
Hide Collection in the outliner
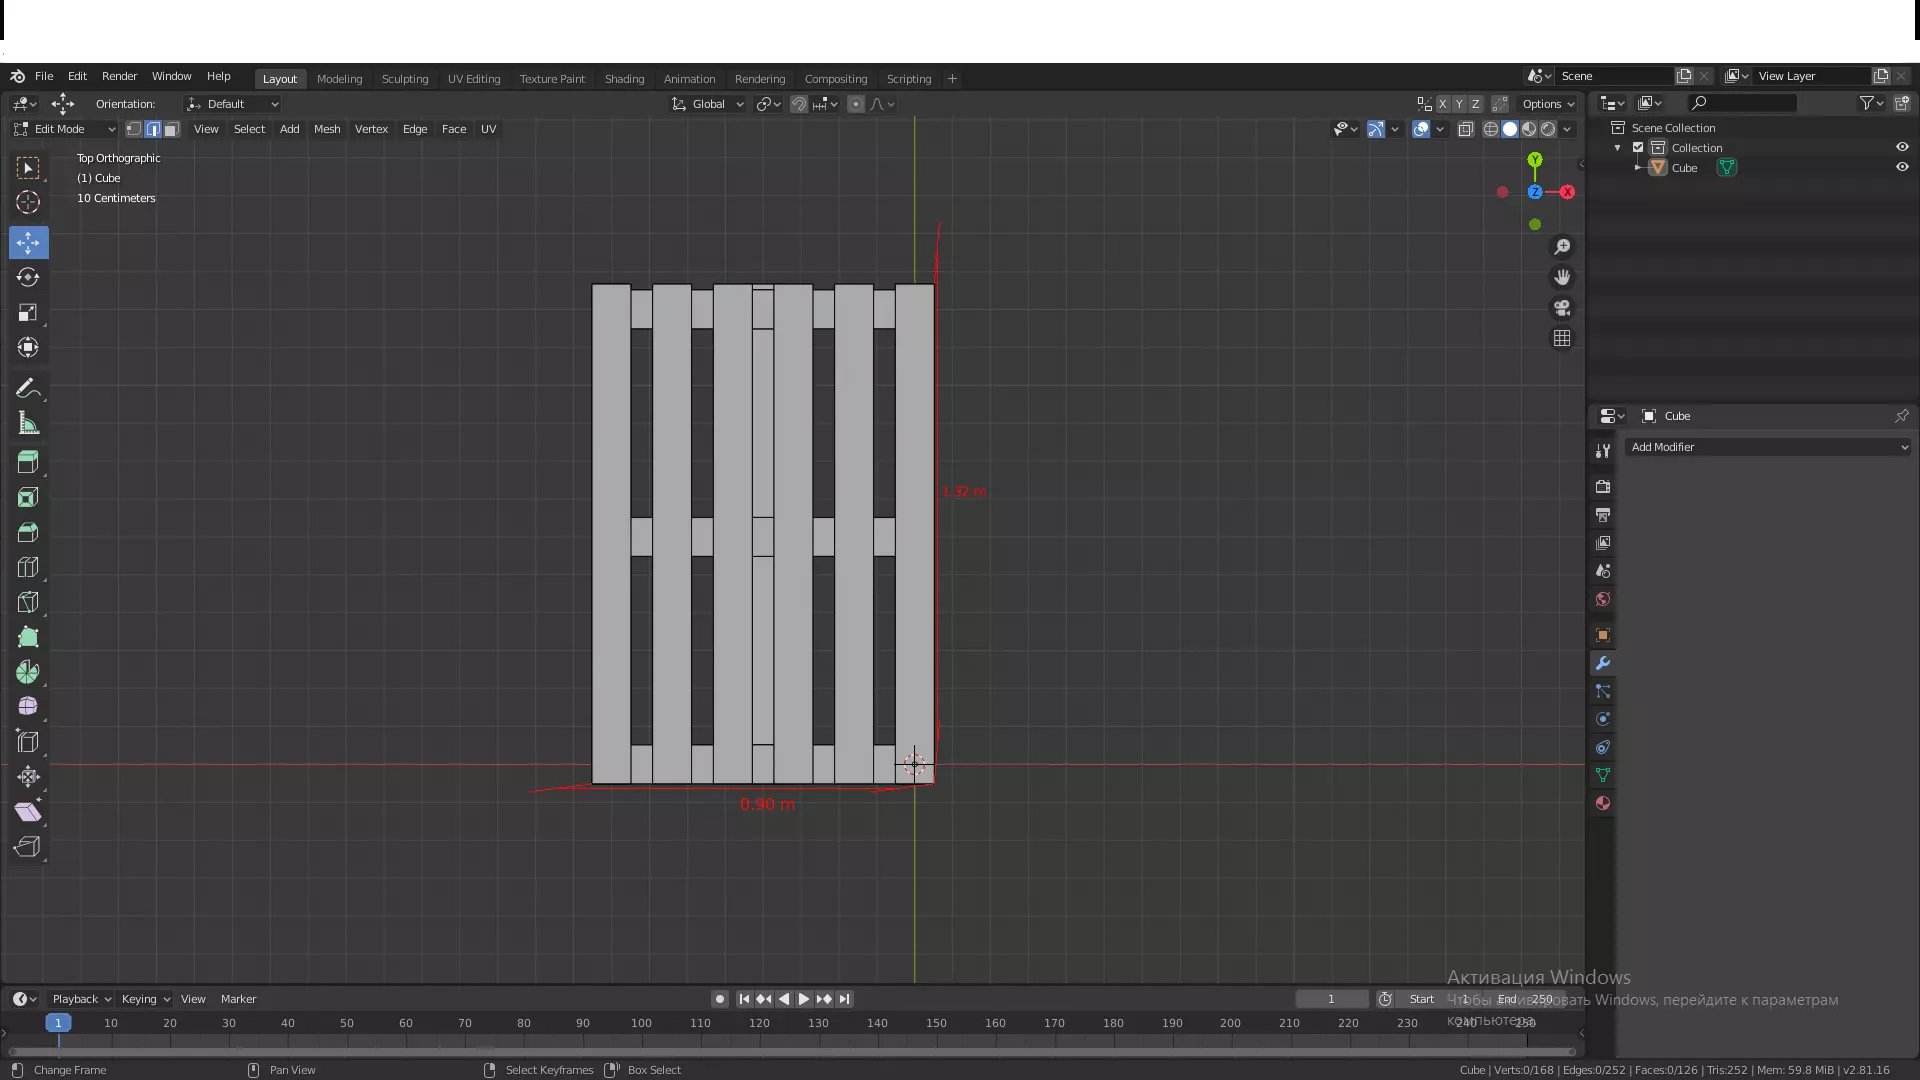[1902, 147]
